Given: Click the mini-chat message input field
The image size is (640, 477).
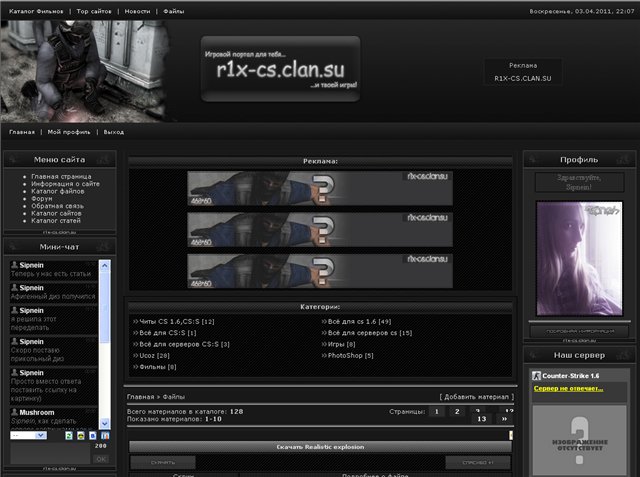Looking at the screenshot, I should point(50,454).
